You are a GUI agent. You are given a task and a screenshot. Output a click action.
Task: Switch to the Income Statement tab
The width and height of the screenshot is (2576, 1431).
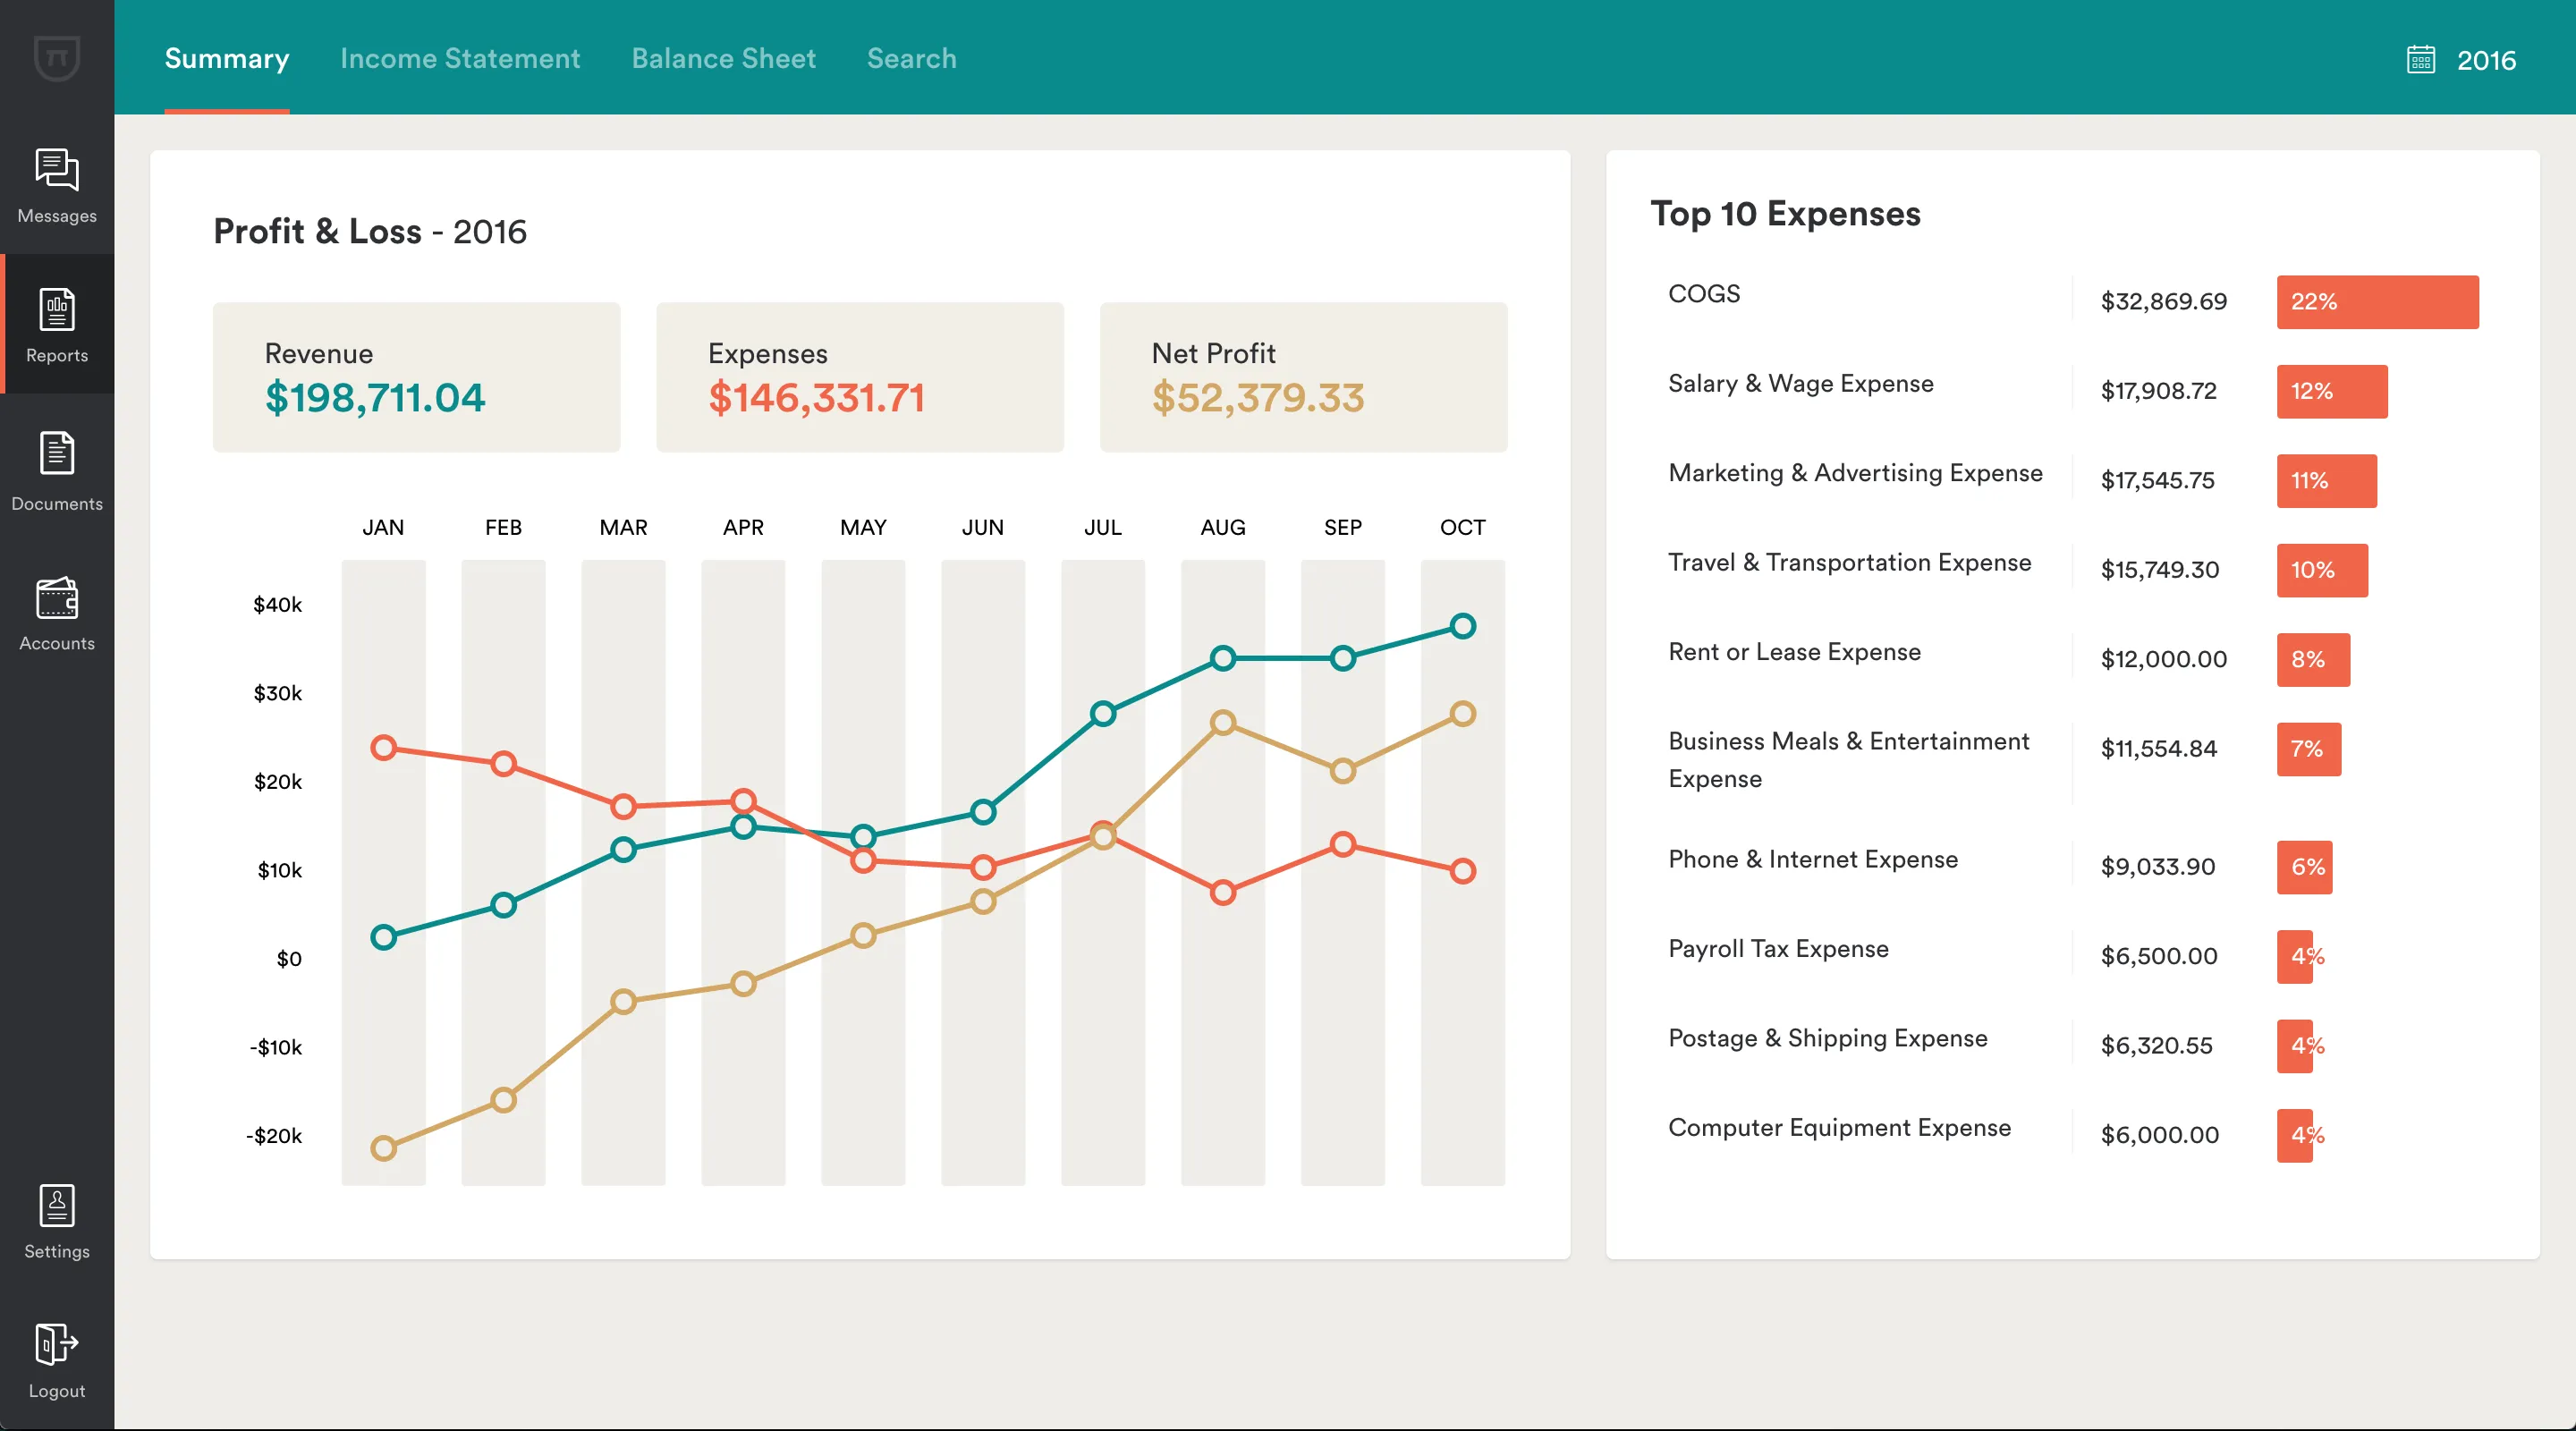[460, 58]
